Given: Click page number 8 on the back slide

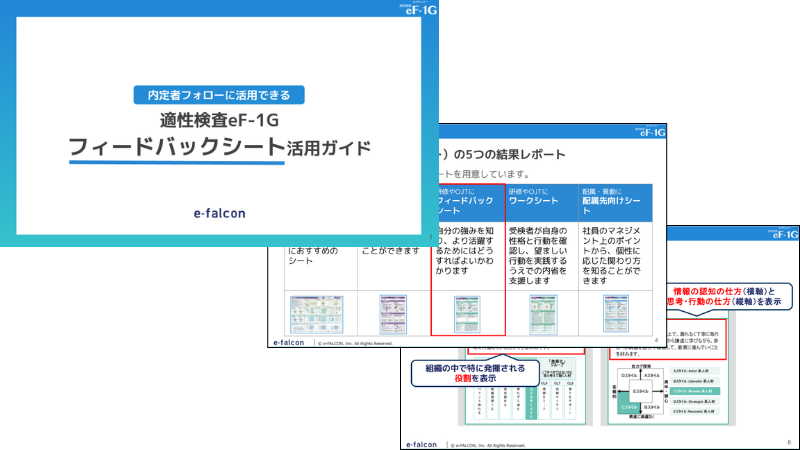Looking at the screenshot, I should pos(789,442).
